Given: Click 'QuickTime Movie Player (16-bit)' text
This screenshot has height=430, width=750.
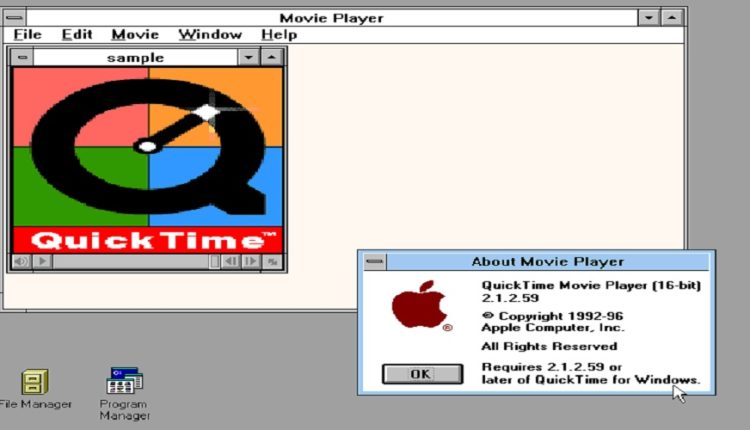Looking at the screenshot, I should point(591,286).
